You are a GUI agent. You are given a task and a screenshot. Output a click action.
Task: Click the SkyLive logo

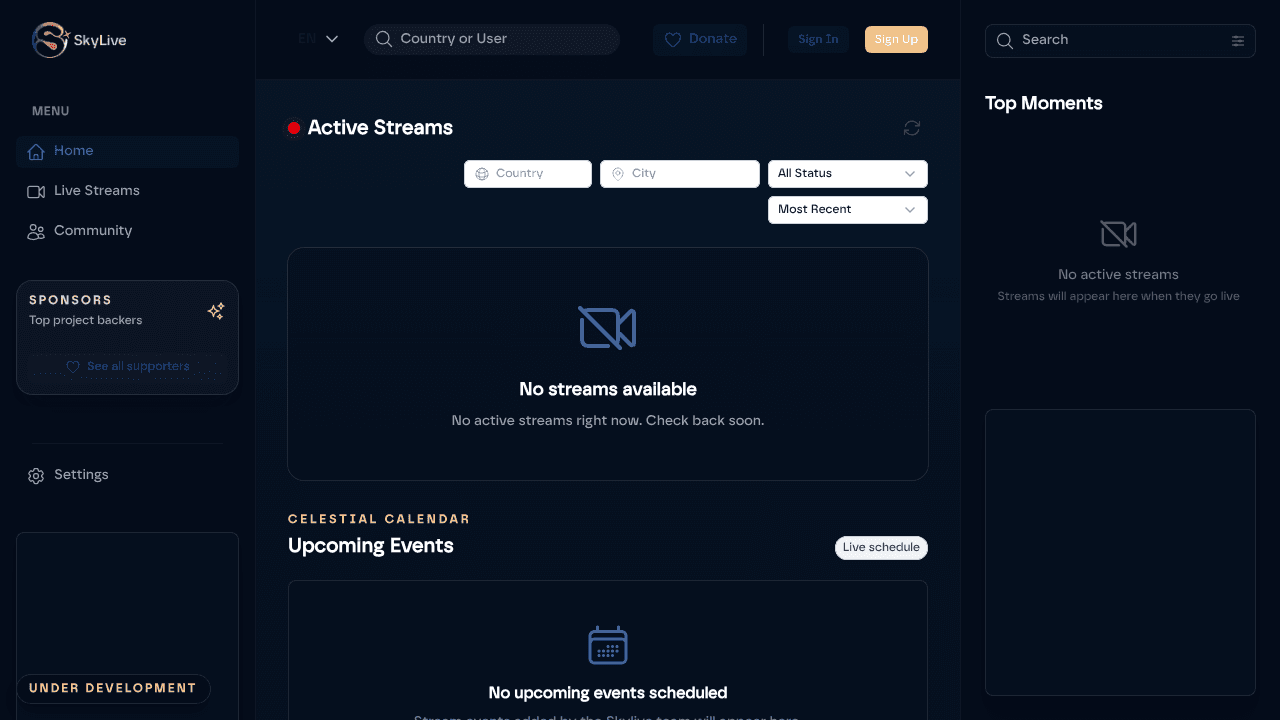click(x=79, y=40)
